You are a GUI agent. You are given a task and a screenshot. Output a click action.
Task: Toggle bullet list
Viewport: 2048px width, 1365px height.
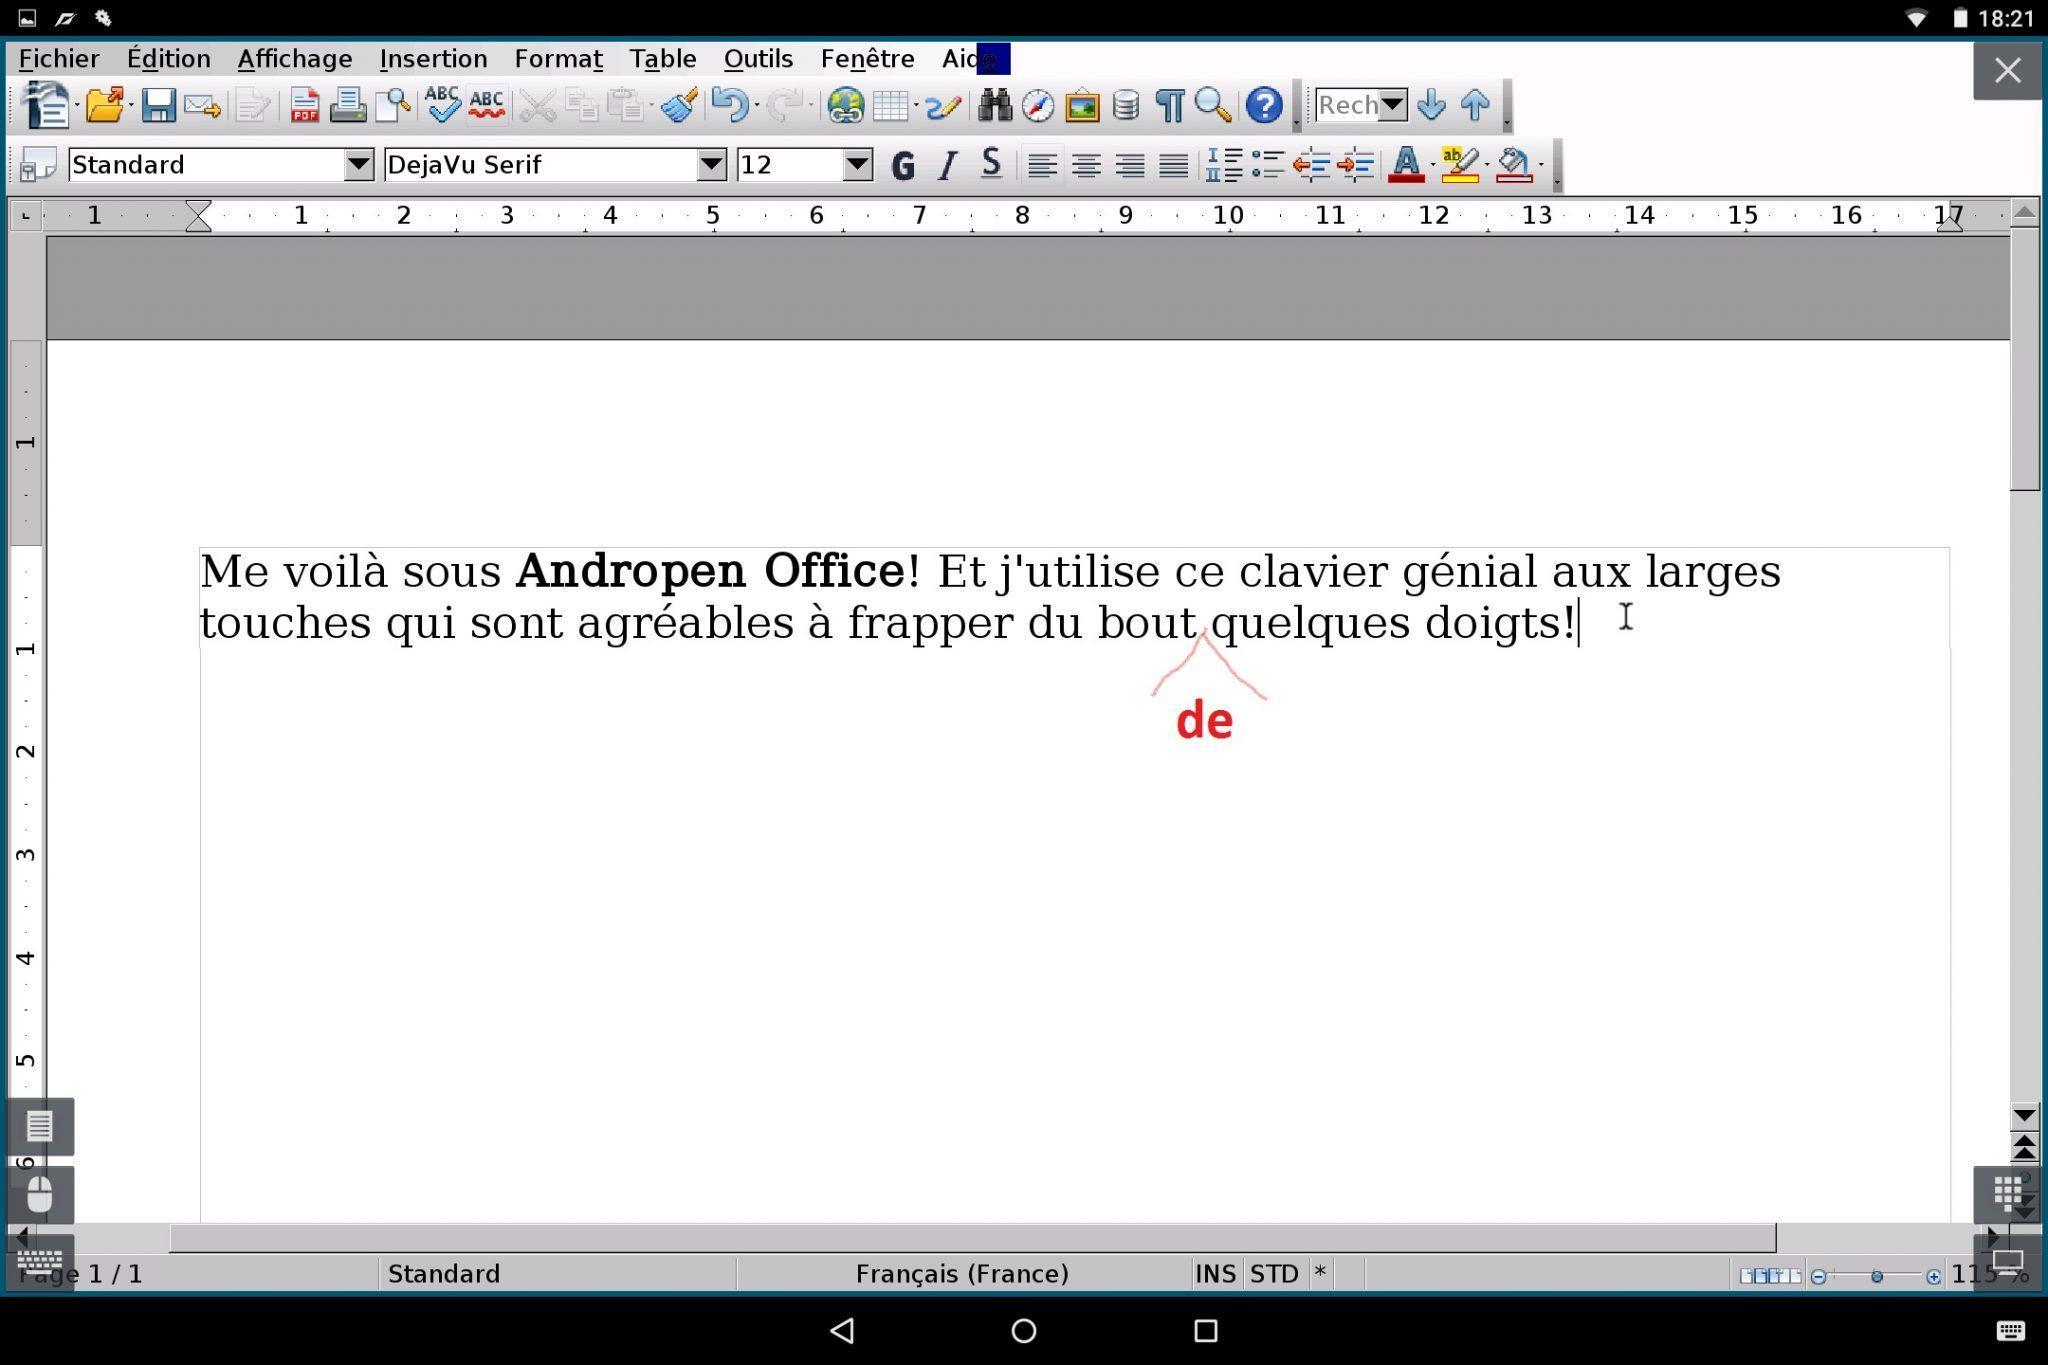tap(1268, 165)
